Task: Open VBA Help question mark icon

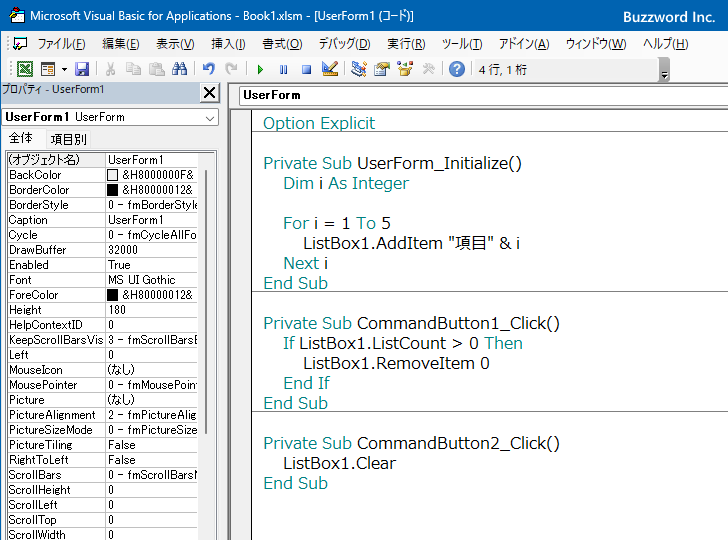Action: click(x=457, y=70)
